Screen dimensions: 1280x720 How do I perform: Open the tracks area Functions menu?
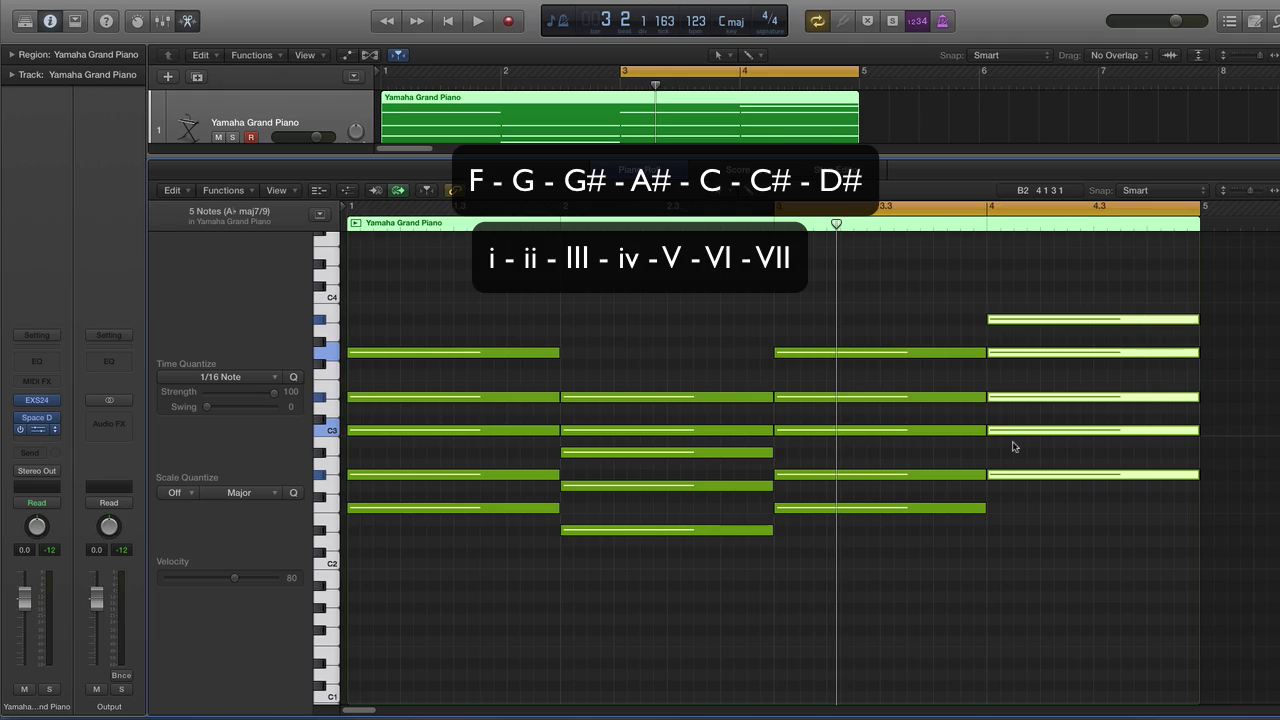[x=256, y=55]
